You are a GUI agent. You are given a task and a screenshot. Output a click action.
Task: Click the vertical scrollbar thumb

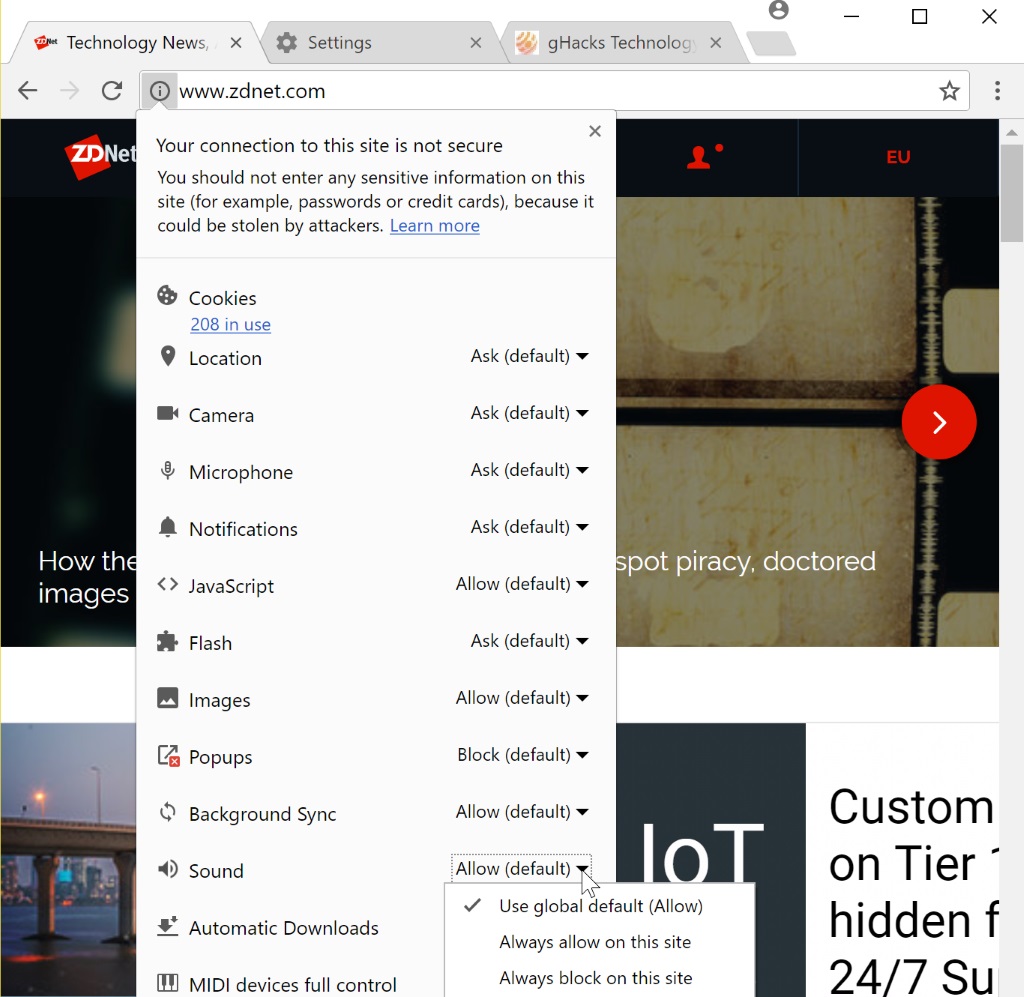[x=1012, y=193]
